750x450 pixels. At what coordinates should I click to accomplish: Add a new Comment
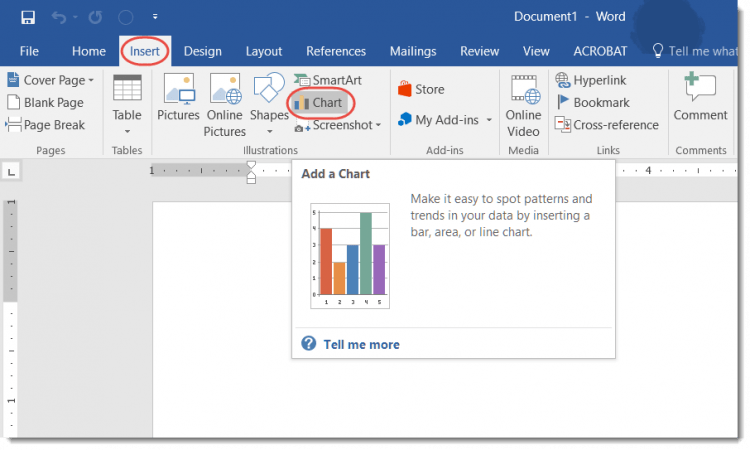700,97
